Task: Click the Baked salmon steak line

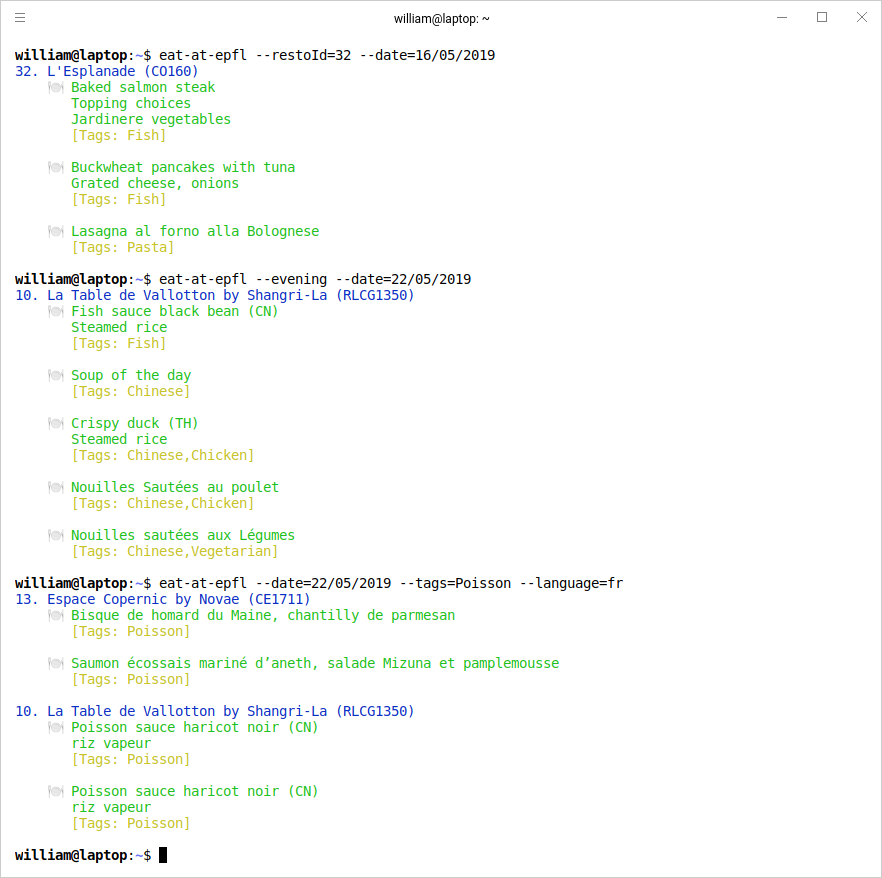Action: pos(143,88)
